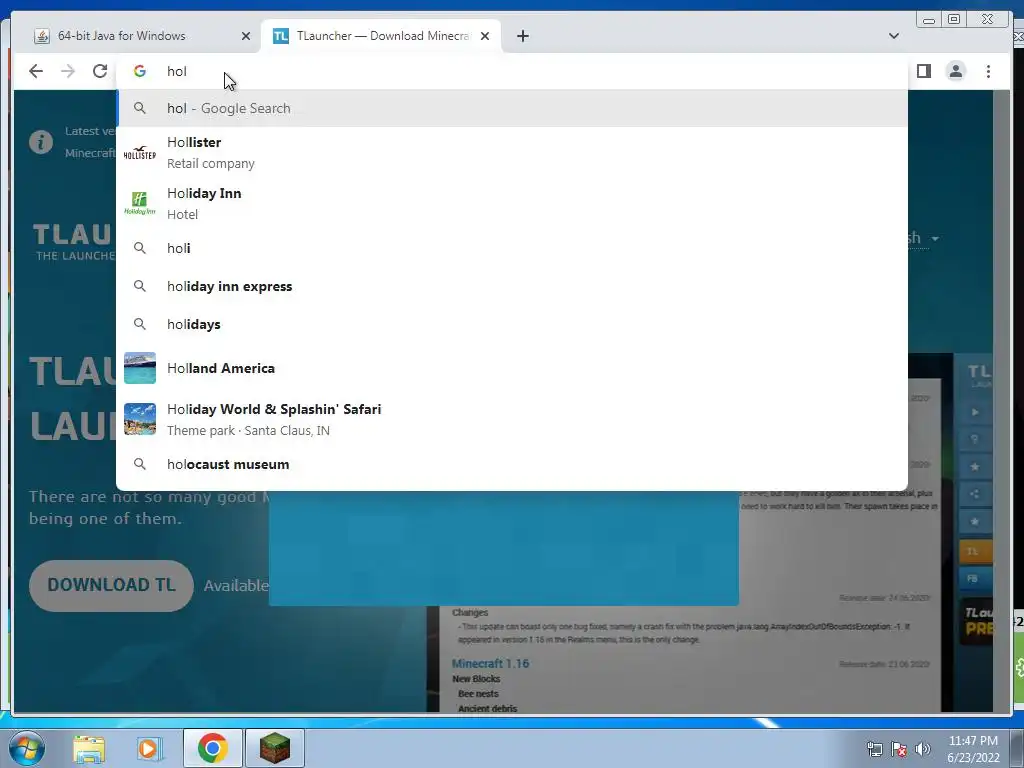Pick the "holocaust museum" suggestion

(x=512, y=464)
